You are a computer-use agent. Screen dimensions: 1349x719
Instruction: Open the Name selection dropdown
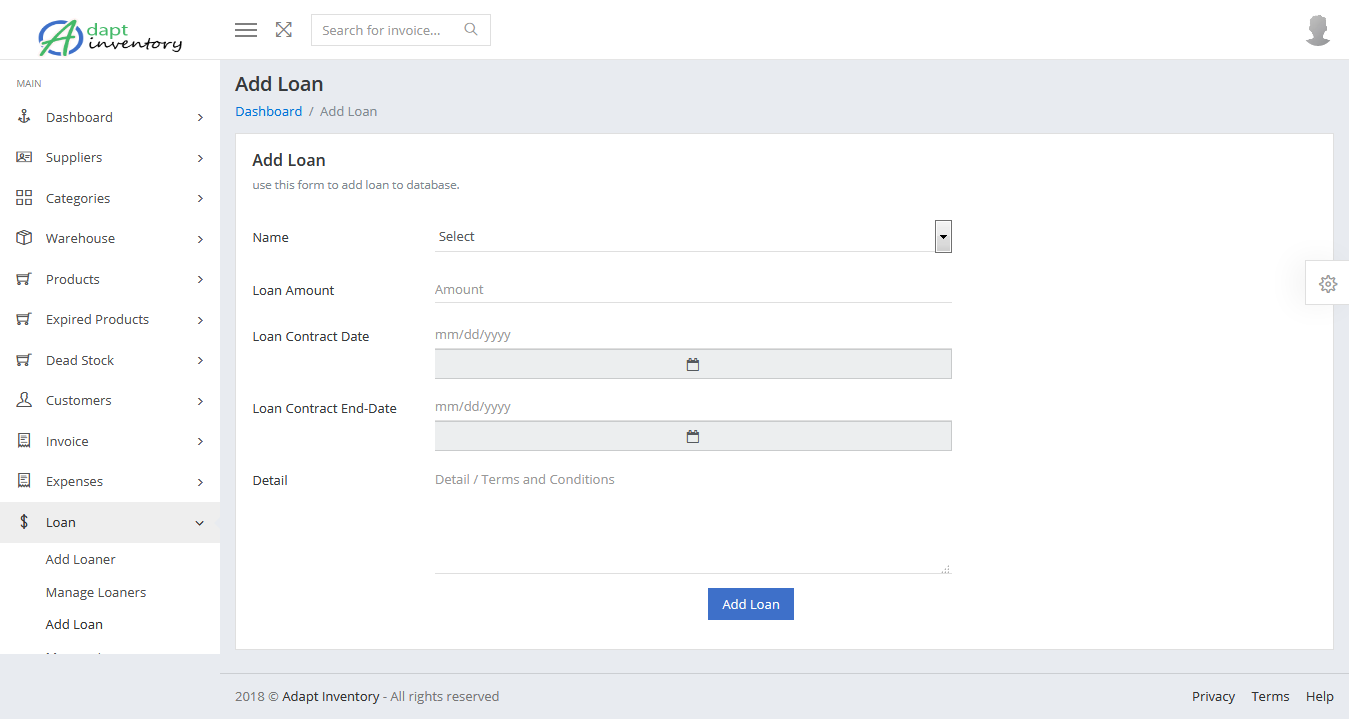point(941,236)
